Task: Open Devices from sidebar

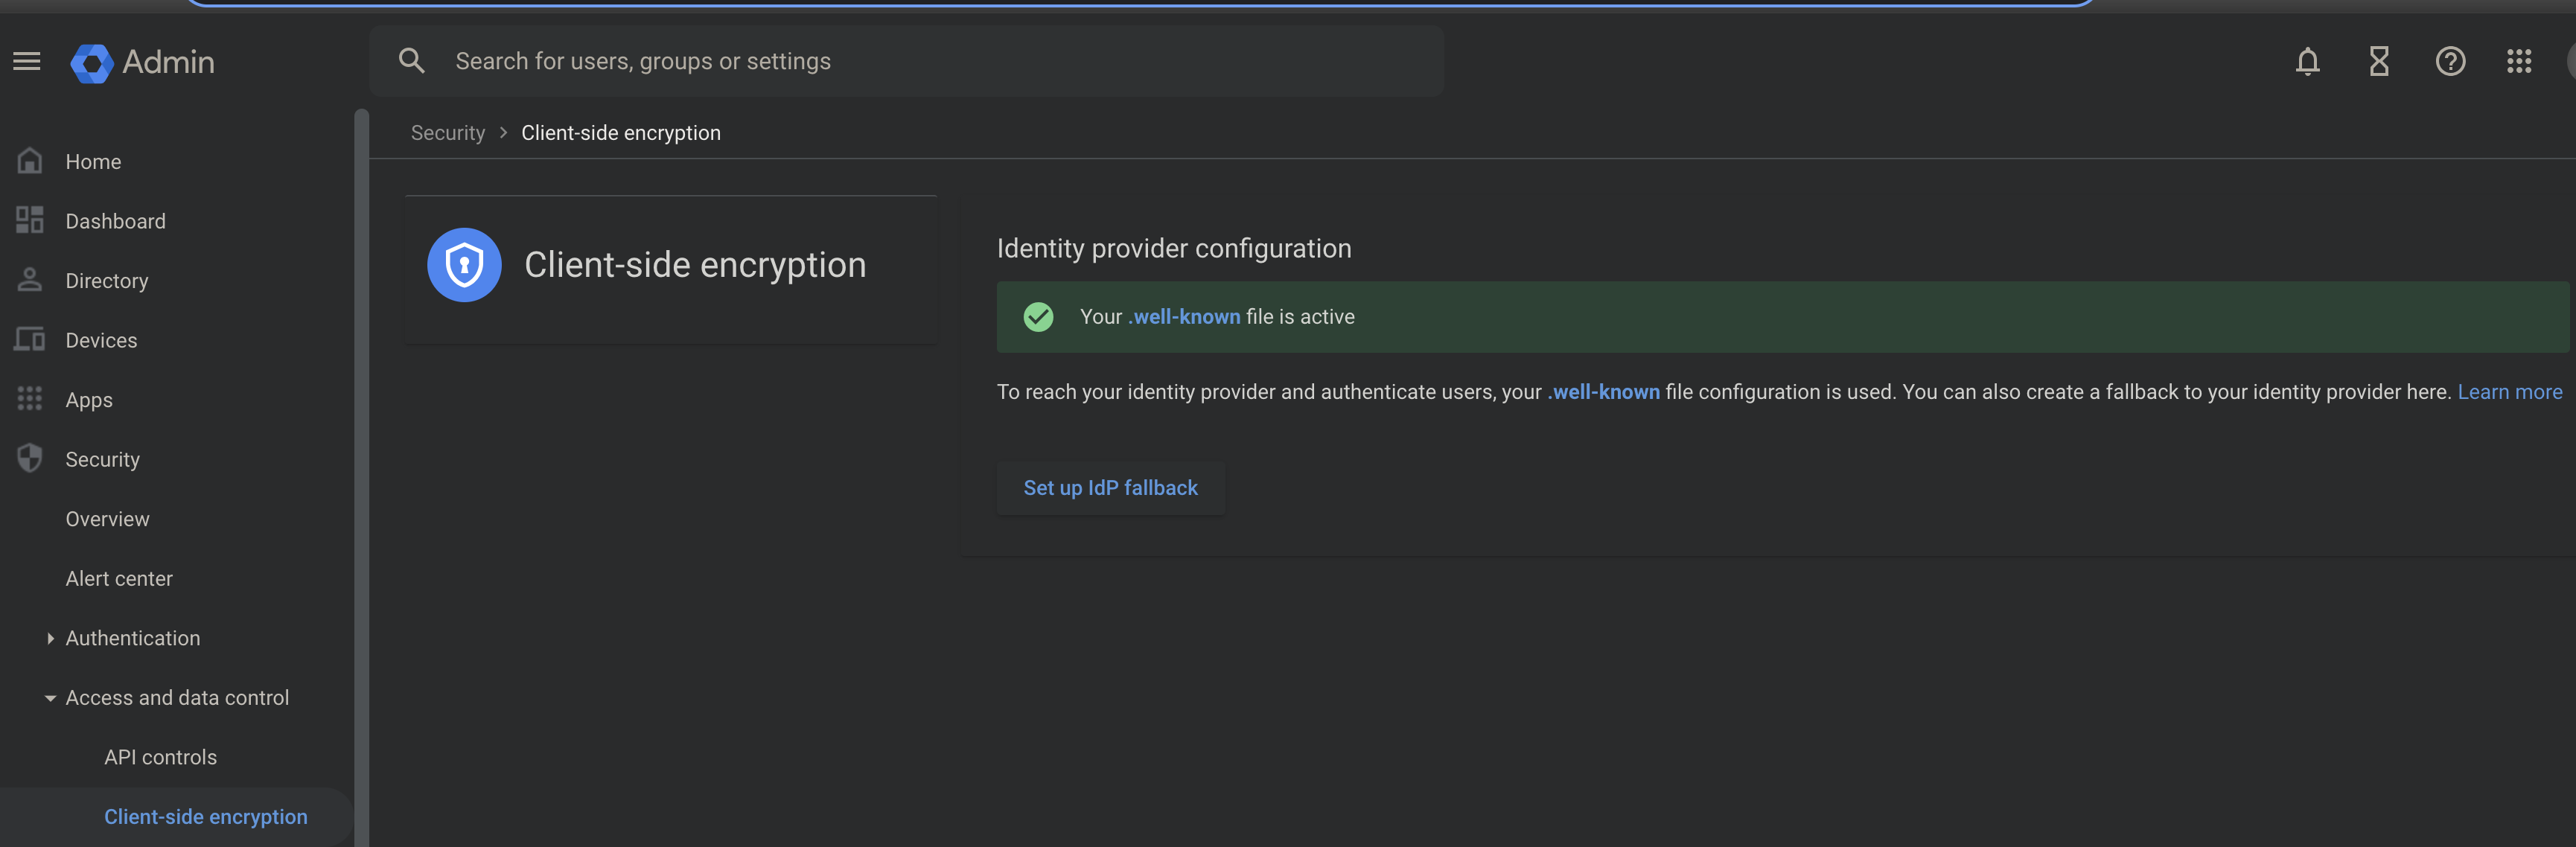Action: (x=101, y=340)
